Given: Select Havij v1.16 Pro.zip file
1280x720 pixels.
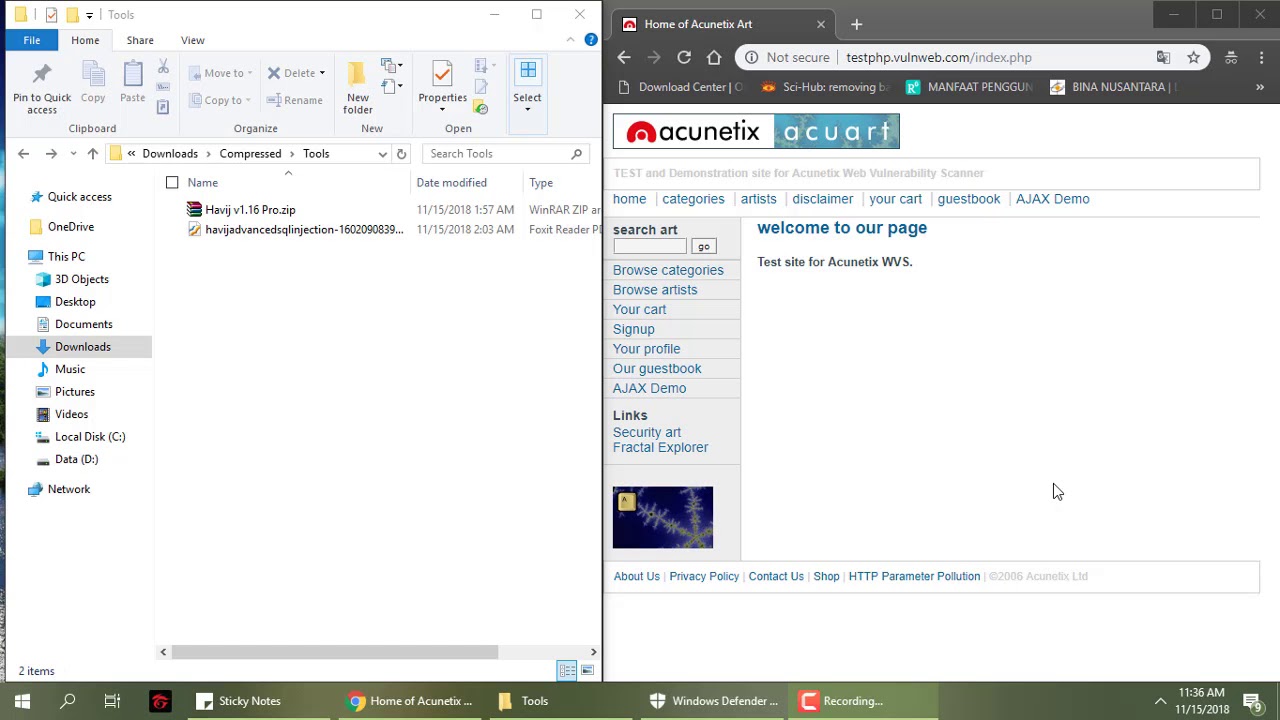Looking at the screenshot, I should [x=250, y=210].
